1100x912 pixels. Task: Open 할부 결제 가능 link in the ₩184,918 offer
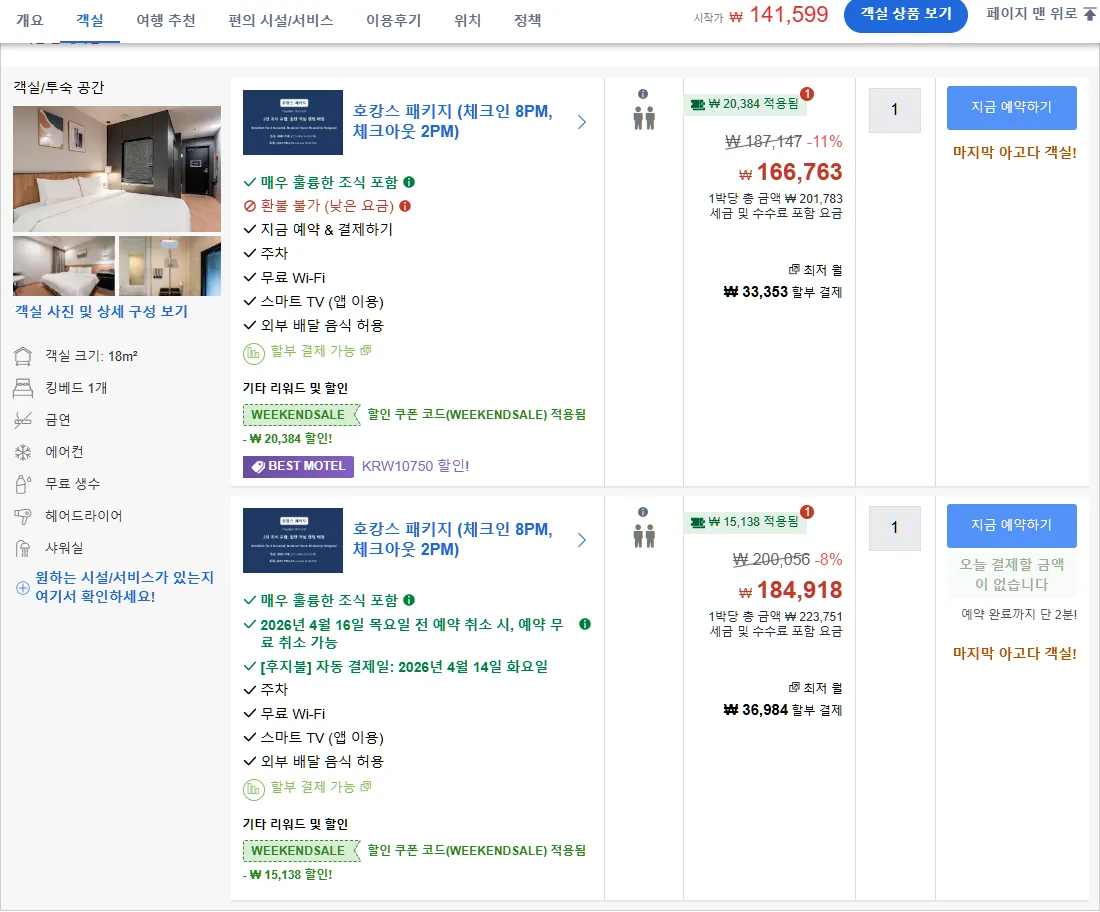(321, 787)
